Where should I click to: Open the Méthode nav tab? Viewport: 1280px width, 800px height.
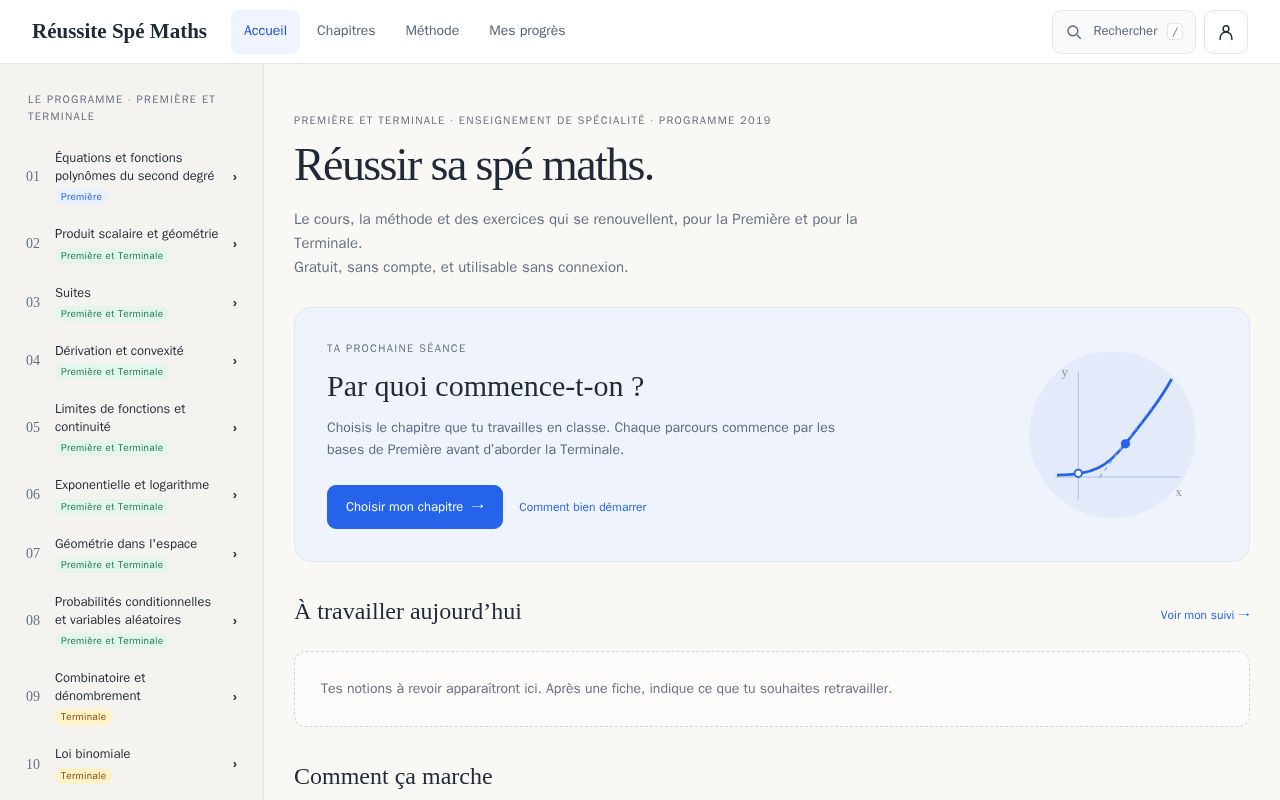432,31
